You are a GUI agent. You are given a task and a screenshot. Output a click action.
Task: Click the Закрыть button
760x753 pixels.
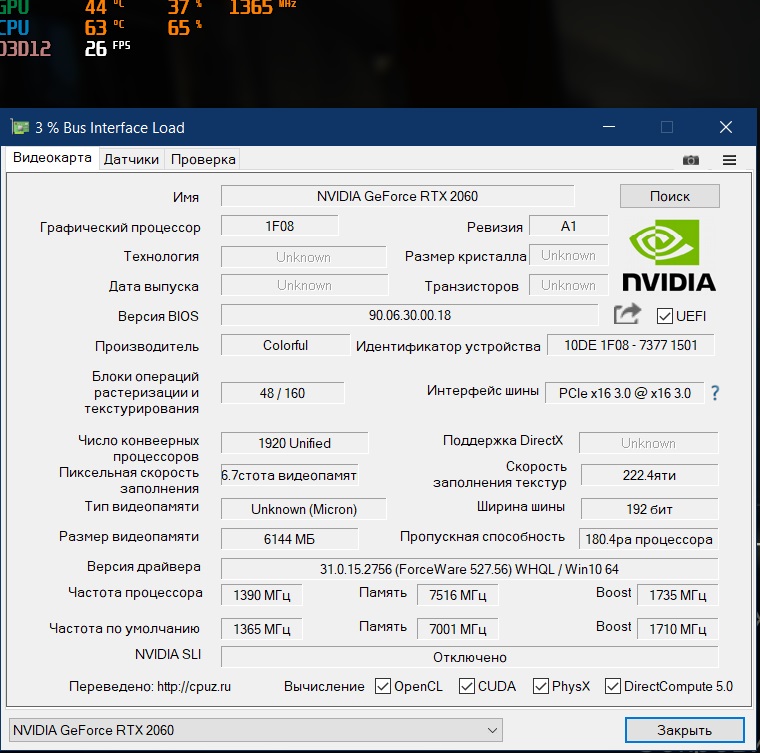[x=684, y=730]
